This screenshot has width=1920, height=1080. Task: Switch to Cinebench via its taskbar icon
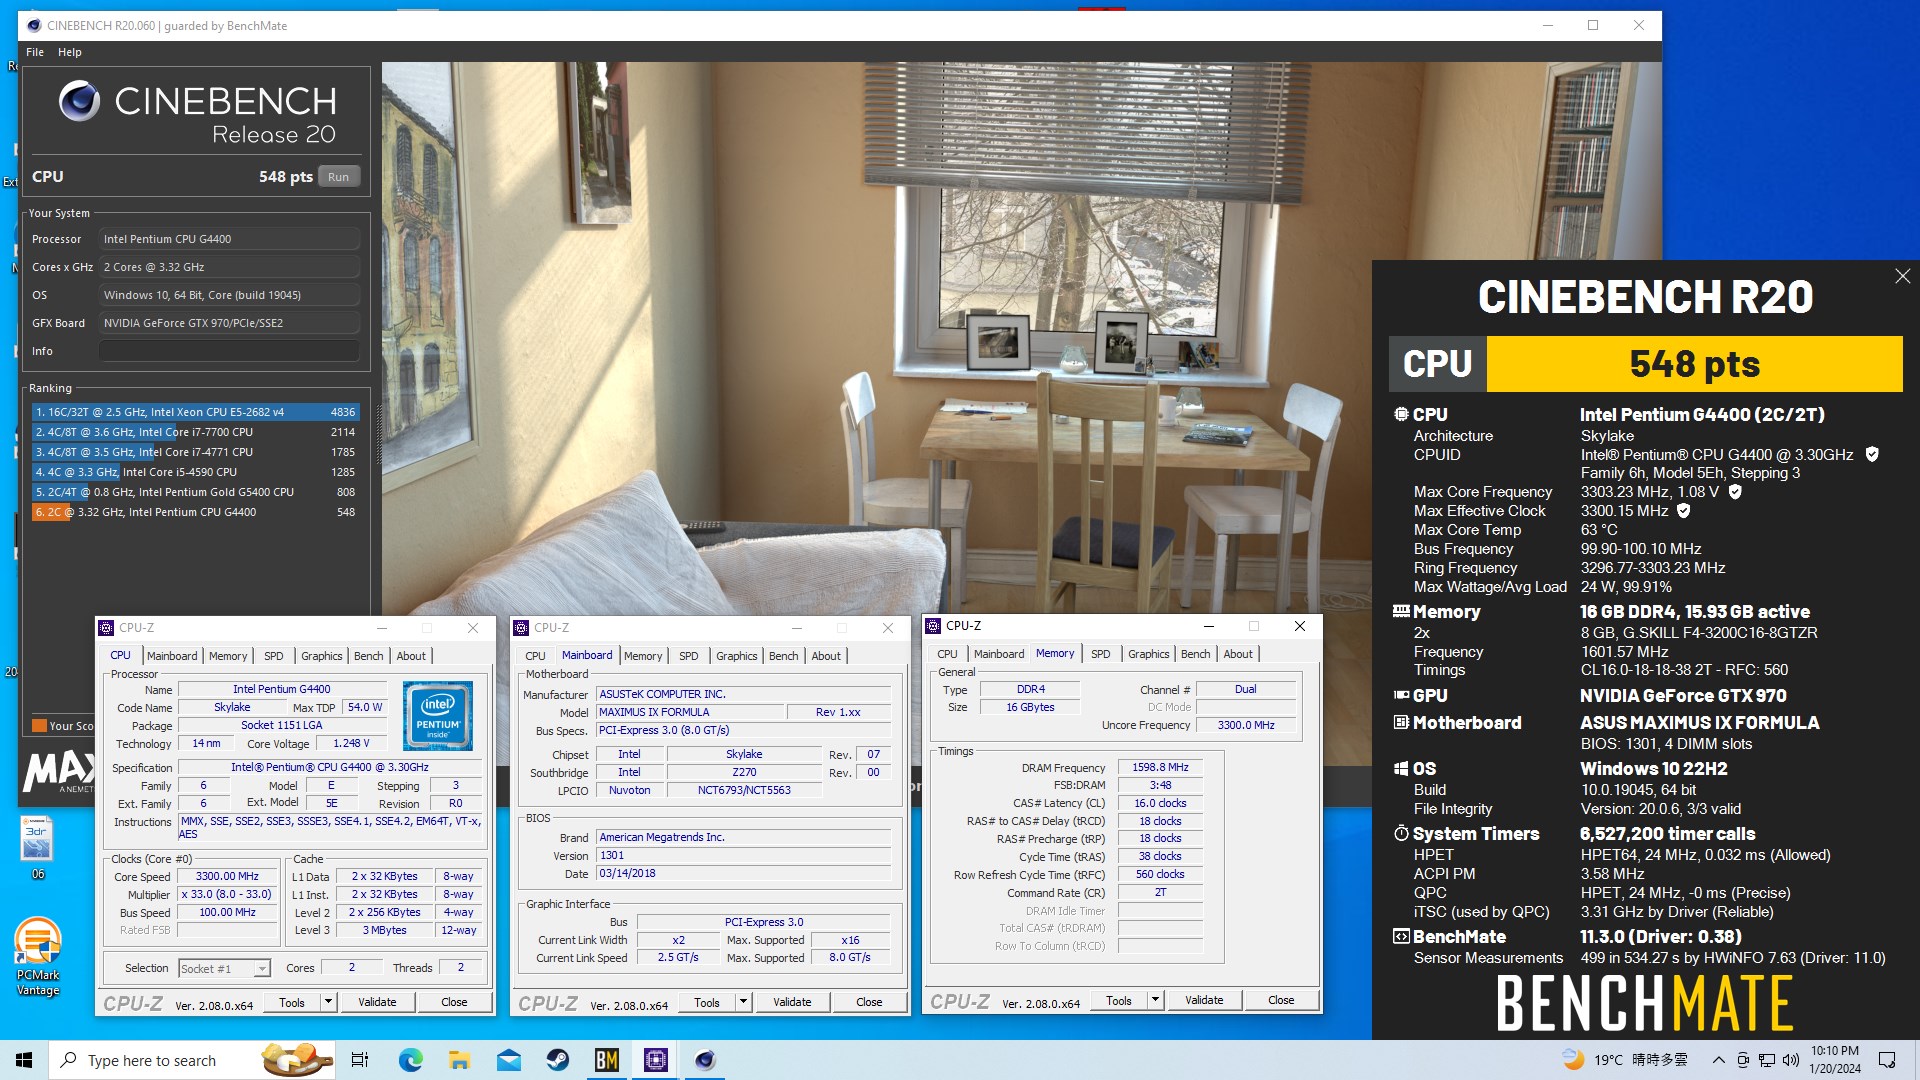704,1060
